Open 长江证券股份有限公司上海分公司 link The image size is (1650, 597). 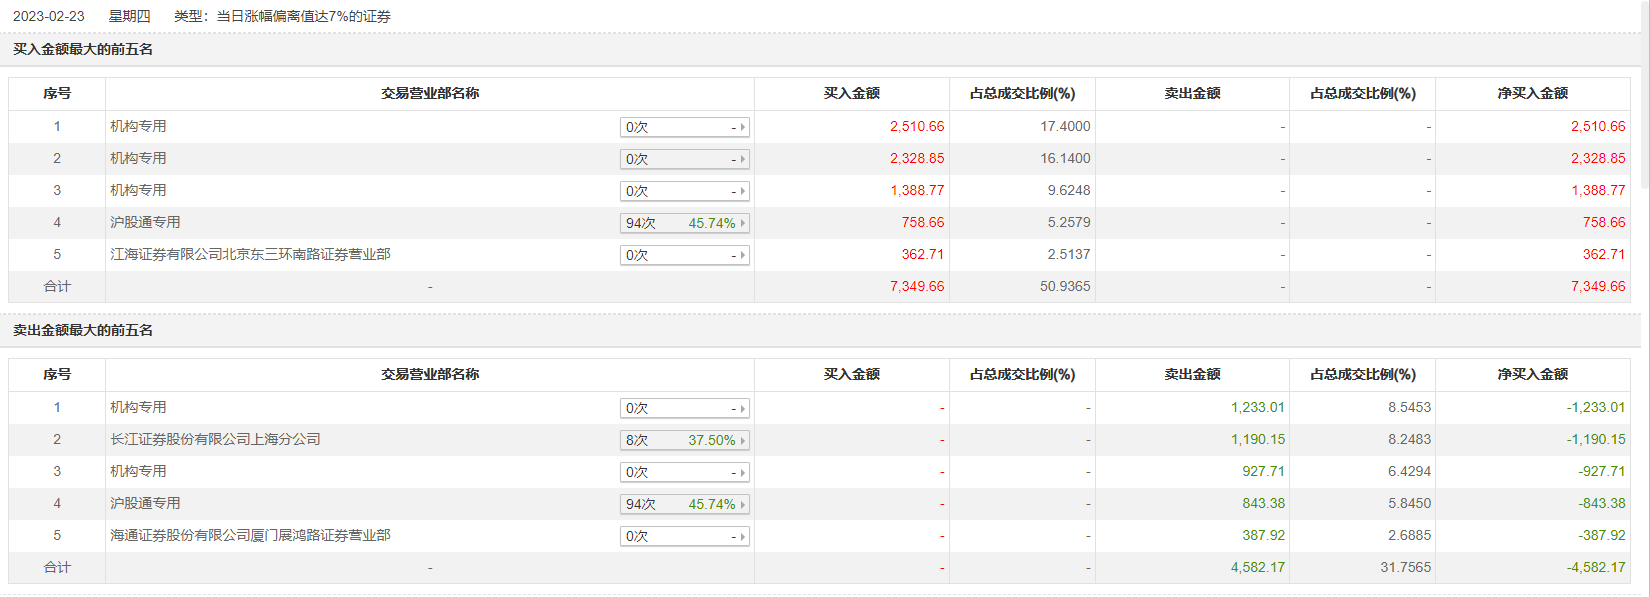(215, 439)
